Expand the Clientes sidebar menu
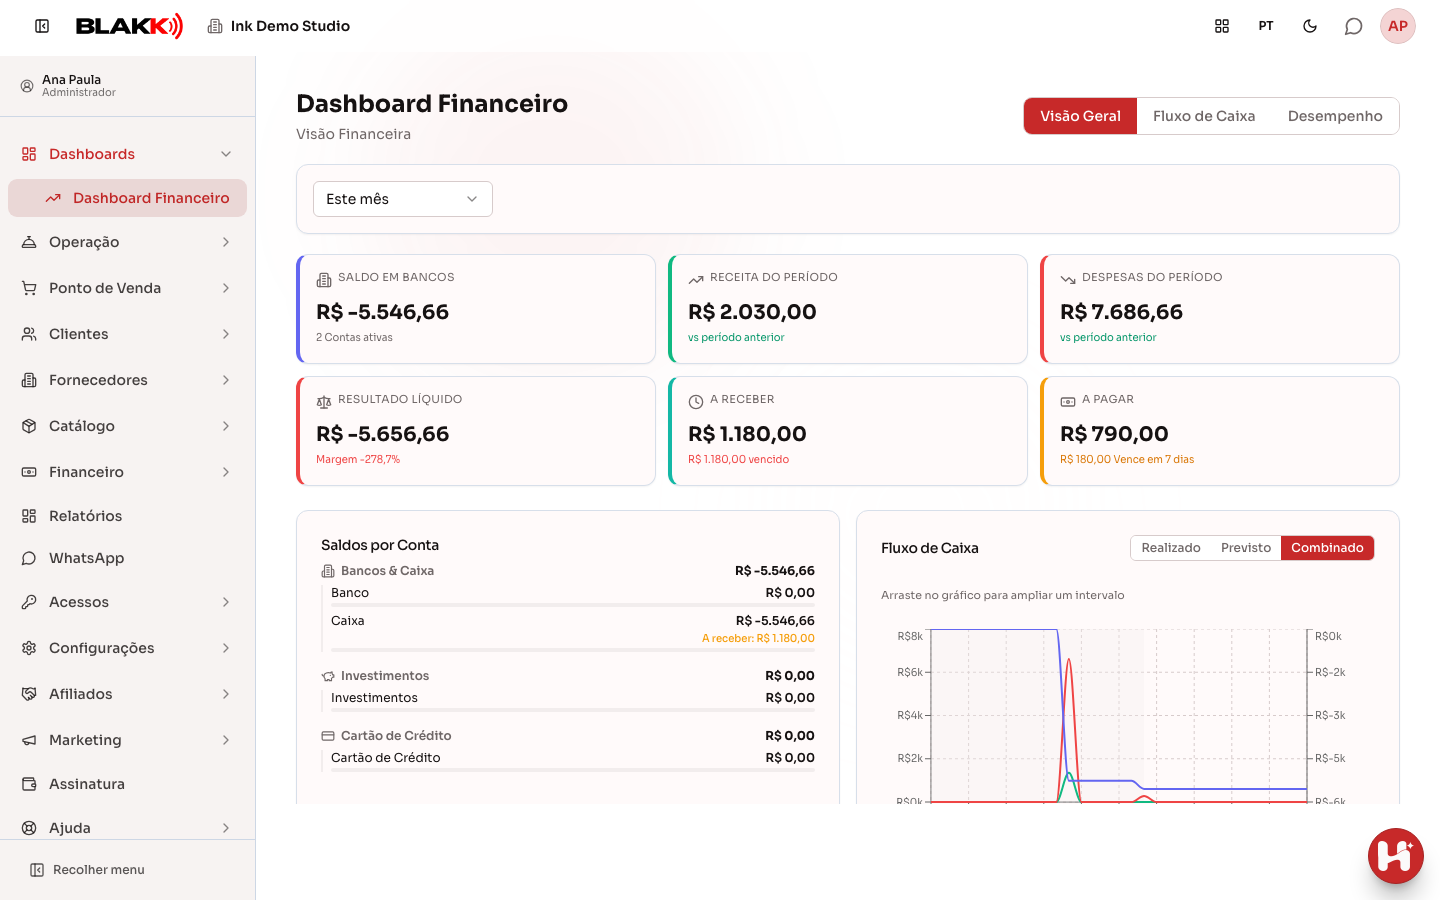This screenshot has height=900, width=1440. [127, 334]
